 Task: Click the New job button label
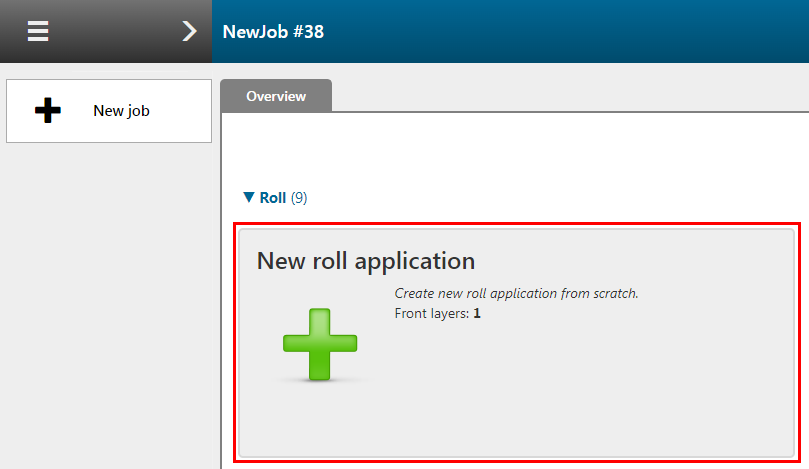click(121, 110)
